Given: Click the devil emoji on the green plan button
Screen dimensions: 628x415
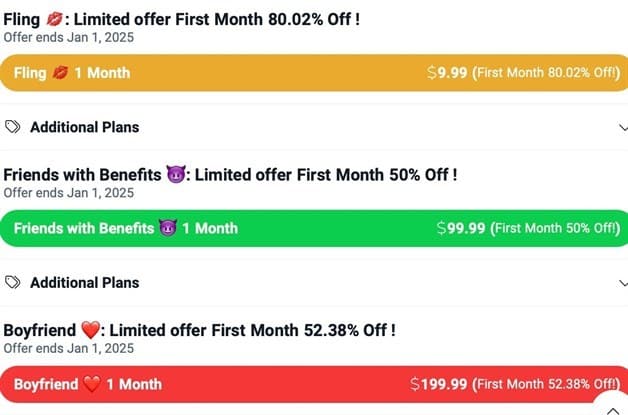Looking at the screenshot, I should [x=168, y=228].
